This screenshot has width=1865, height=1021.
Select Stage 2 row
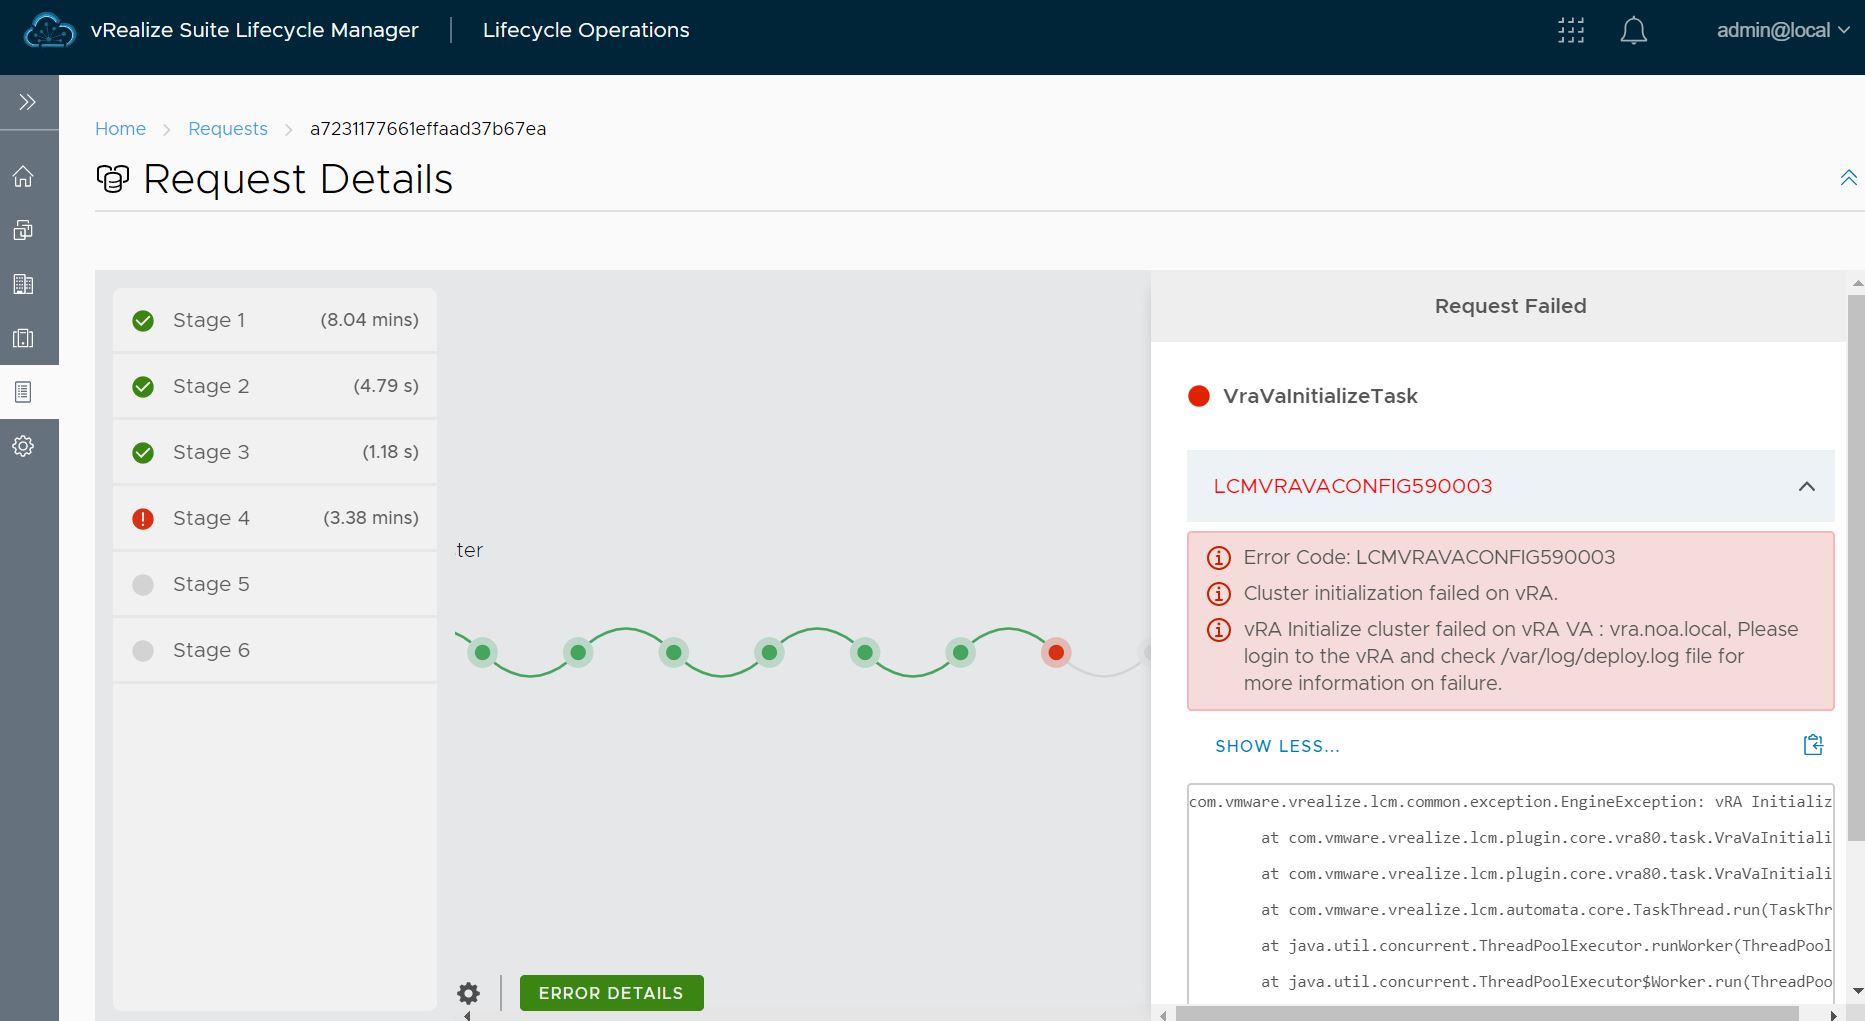click(x=275, y=386)
